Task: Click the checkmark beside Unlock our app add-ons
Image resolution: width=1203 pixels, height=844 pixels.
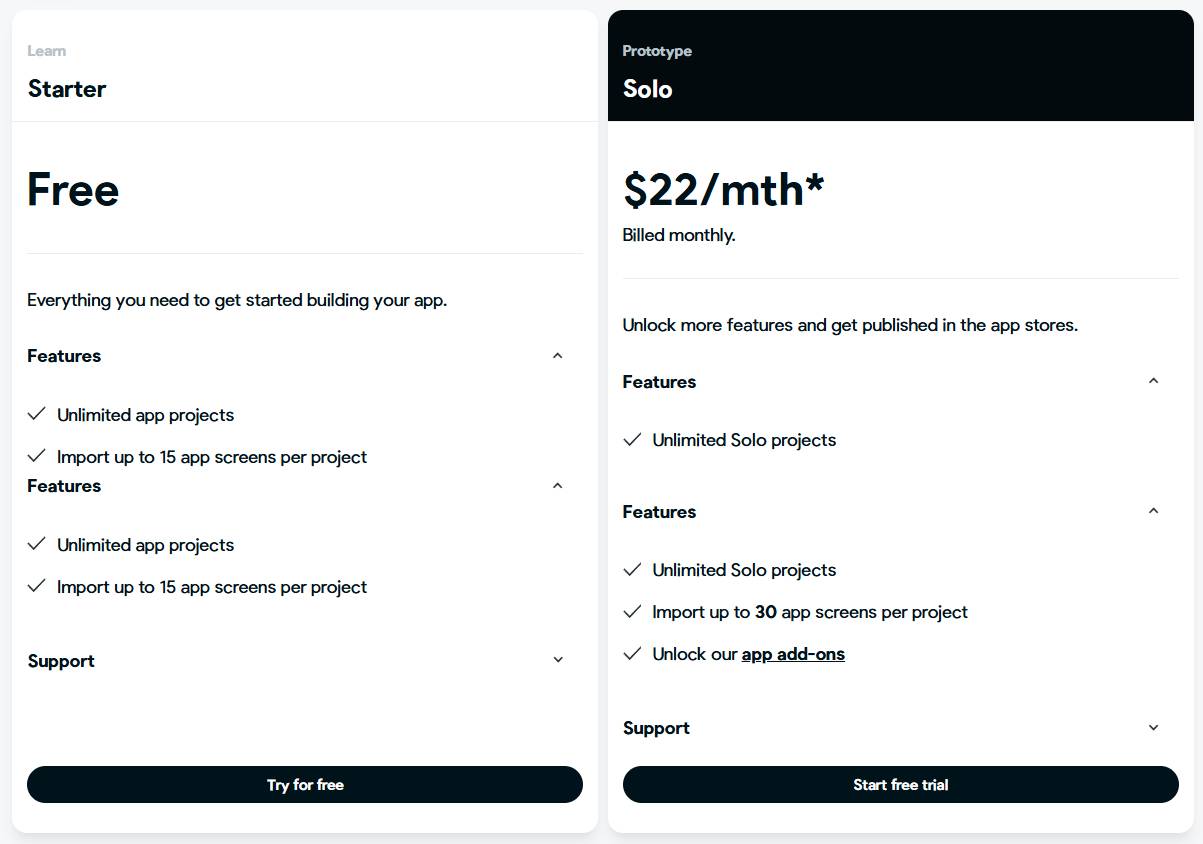Action: click(632, 653)
